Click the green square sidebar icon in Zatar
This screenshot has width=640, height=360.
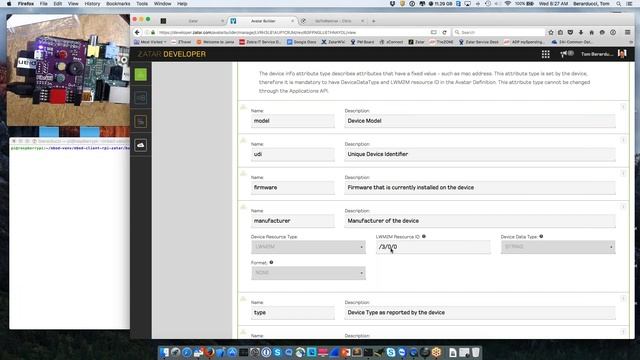pos(141,74)
